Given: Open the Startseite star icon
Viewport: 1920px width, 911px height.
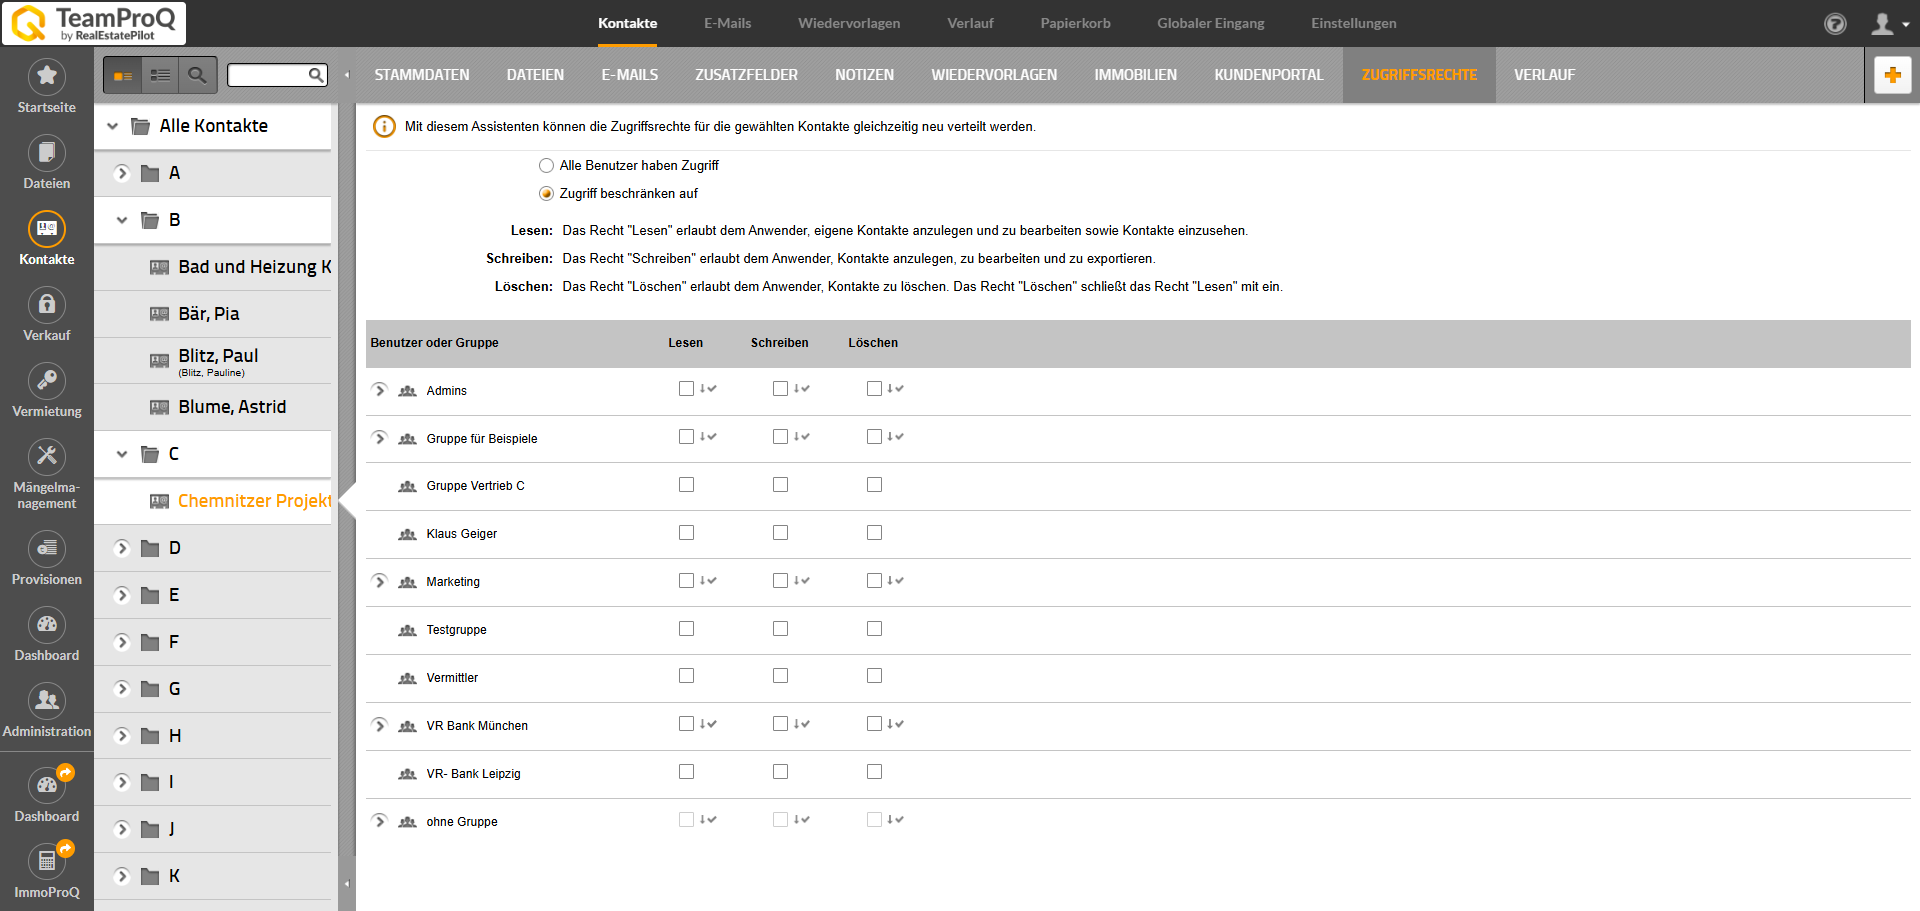Looking at the screenshot, I should click(46, 77).
